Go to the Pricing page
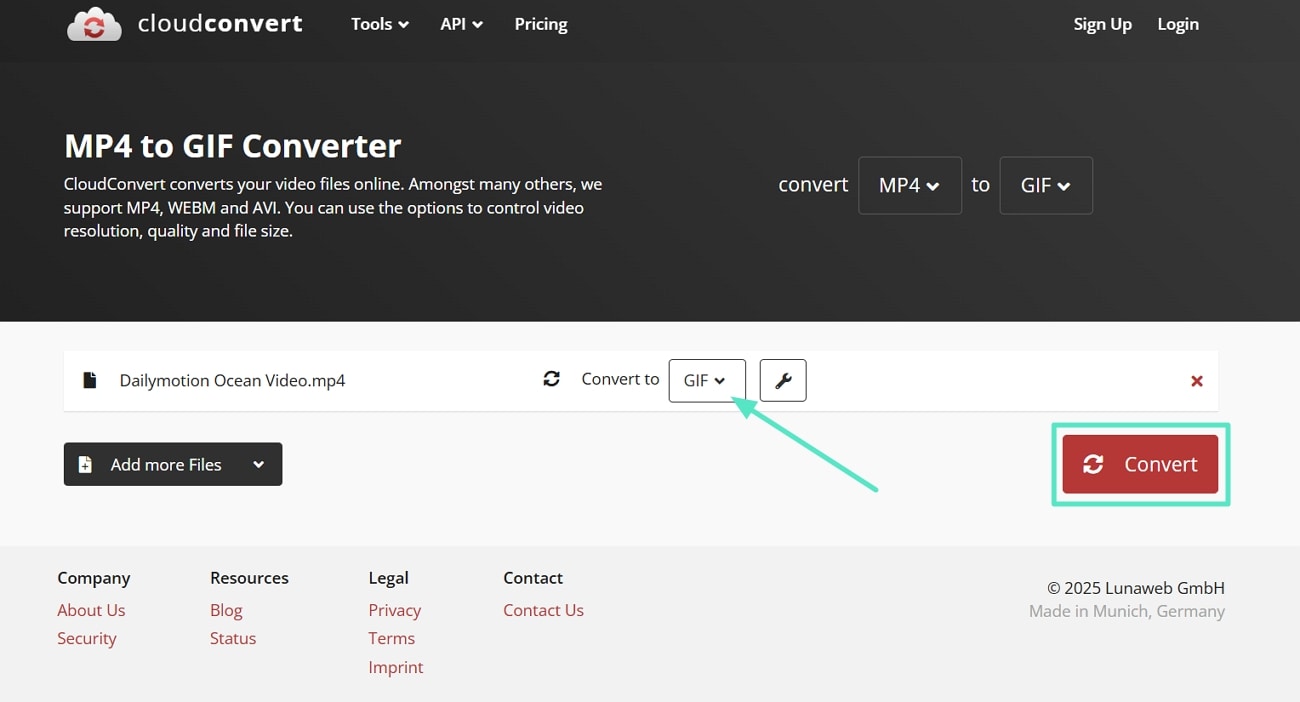Image resolution: width=1300 pixels, height=702 pixels. 541,24
